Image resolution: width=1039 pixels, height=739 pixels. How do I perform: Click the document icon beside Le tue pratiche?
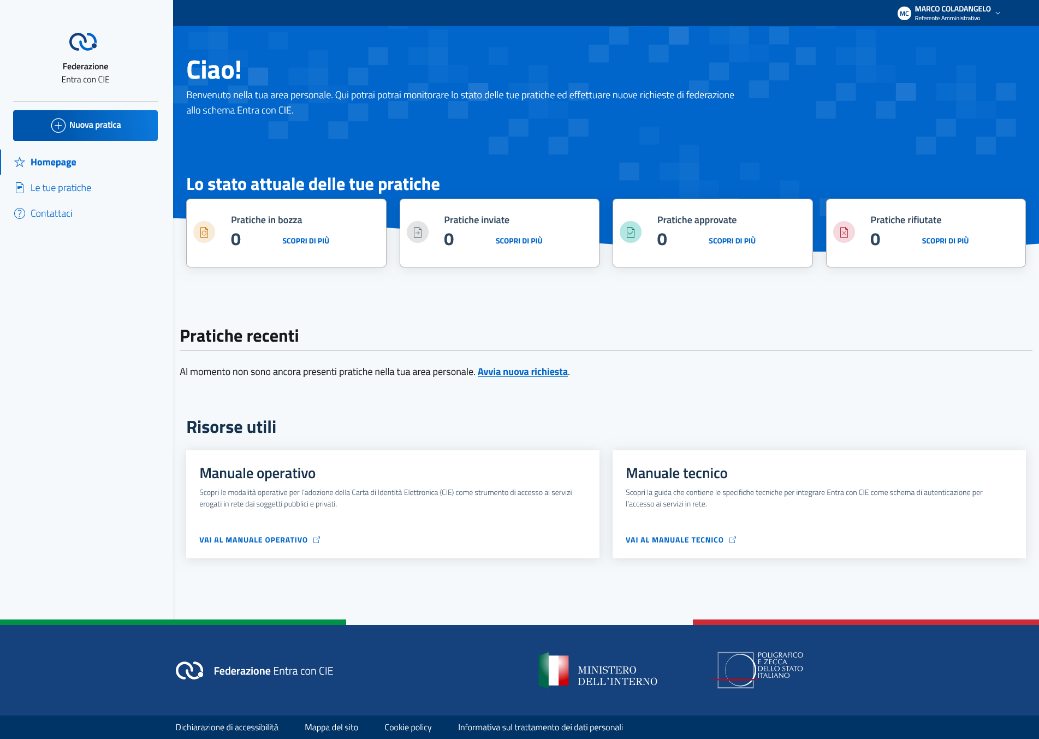click(20, 188)
